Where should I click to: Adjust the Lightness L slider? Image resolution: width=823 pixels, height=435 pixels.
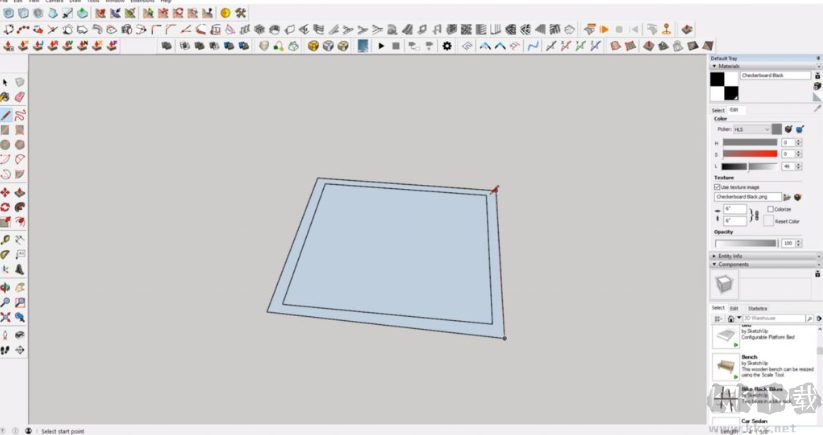pos(750,166)
